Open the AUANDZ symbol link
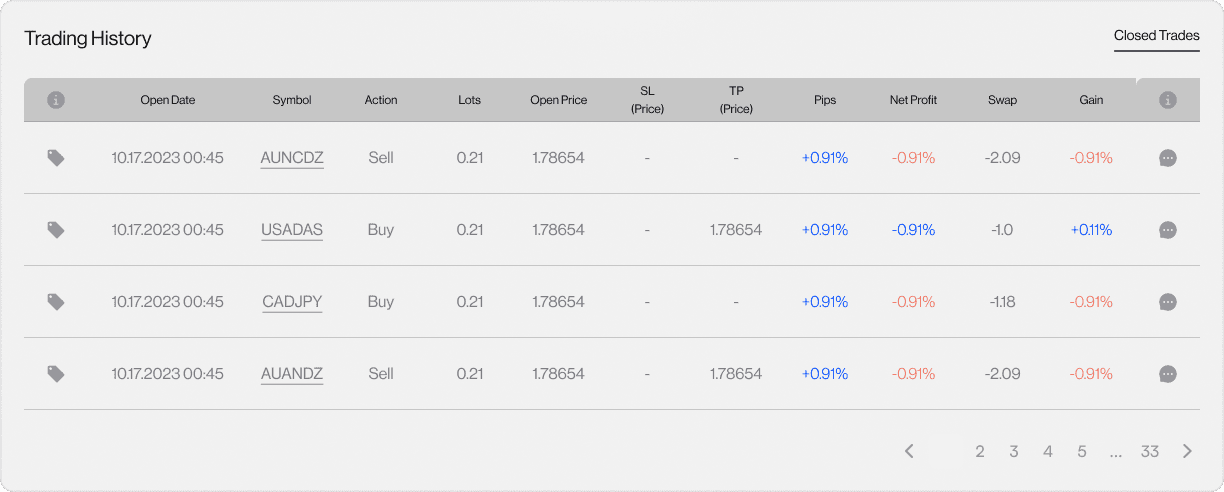1224x492 pixels. (x=292, y=374)
